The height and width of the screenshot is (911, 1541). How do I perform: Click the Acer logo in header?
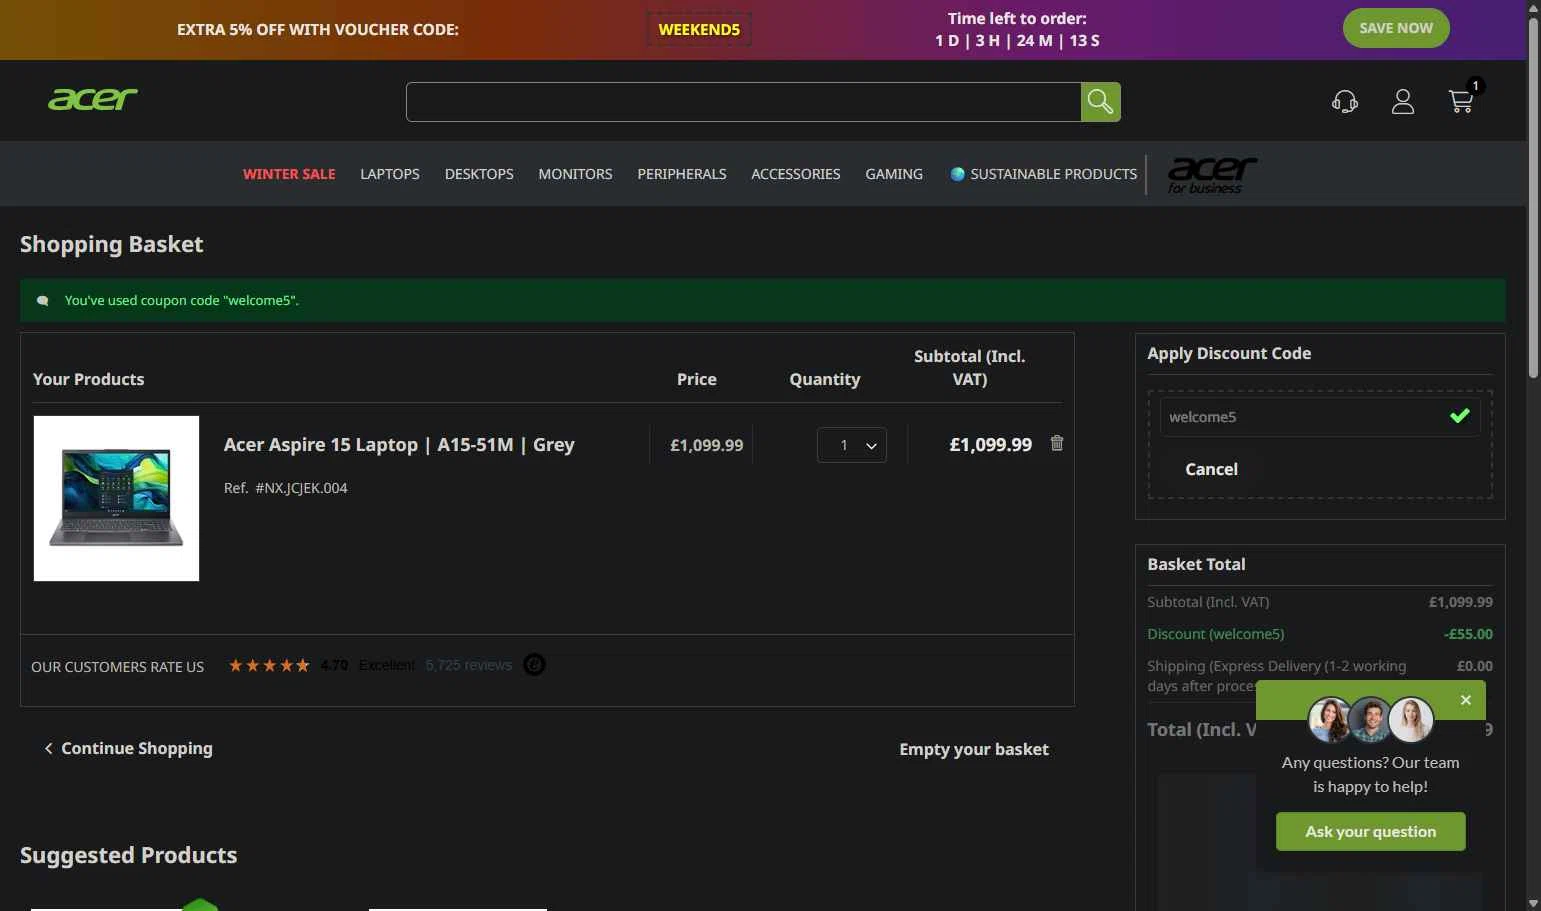(x=93, y=99)
